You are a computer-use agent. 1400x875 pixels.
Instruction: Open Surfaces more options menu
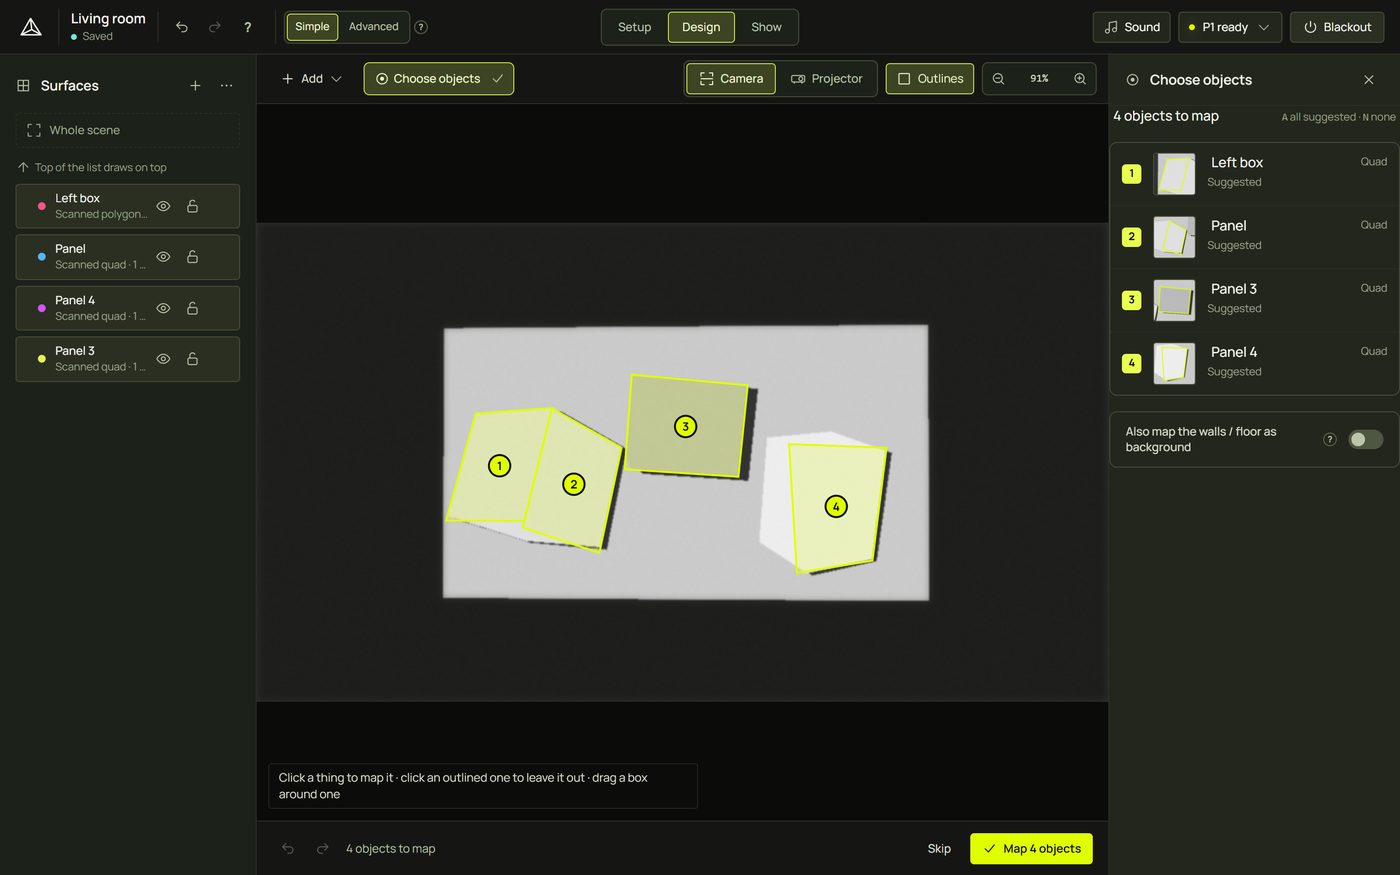point(227,86)
